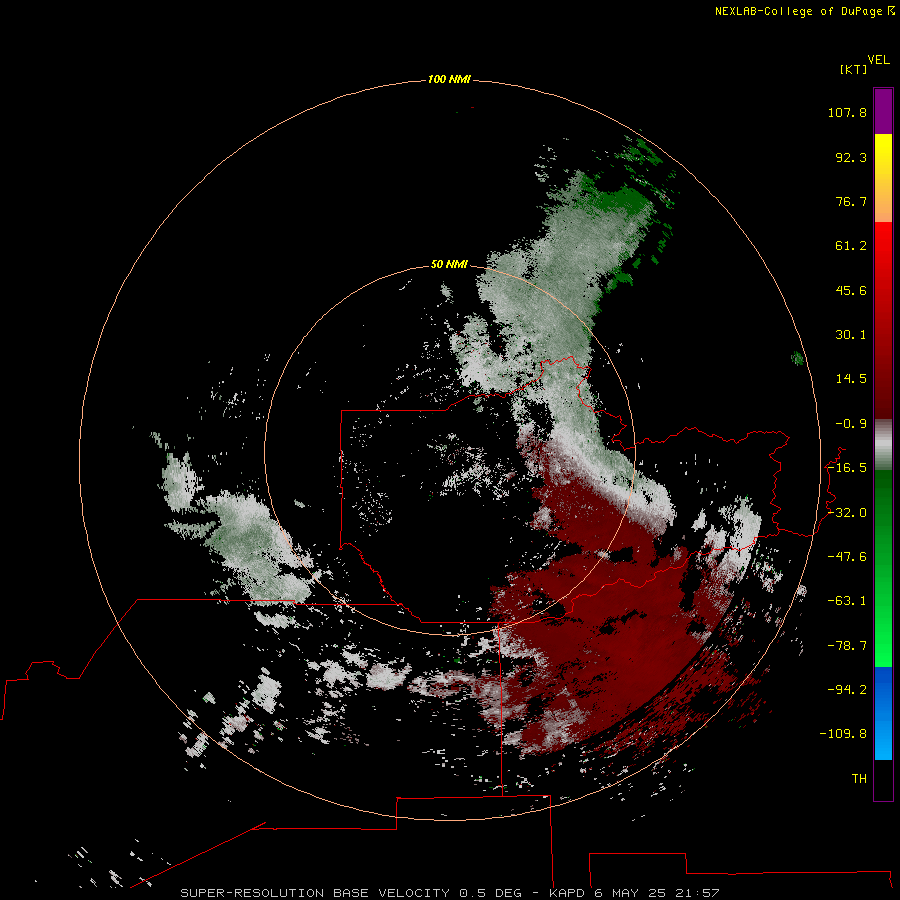Click the -47.6 scale value
900x900 pixels.
click(x=847, y=557)
